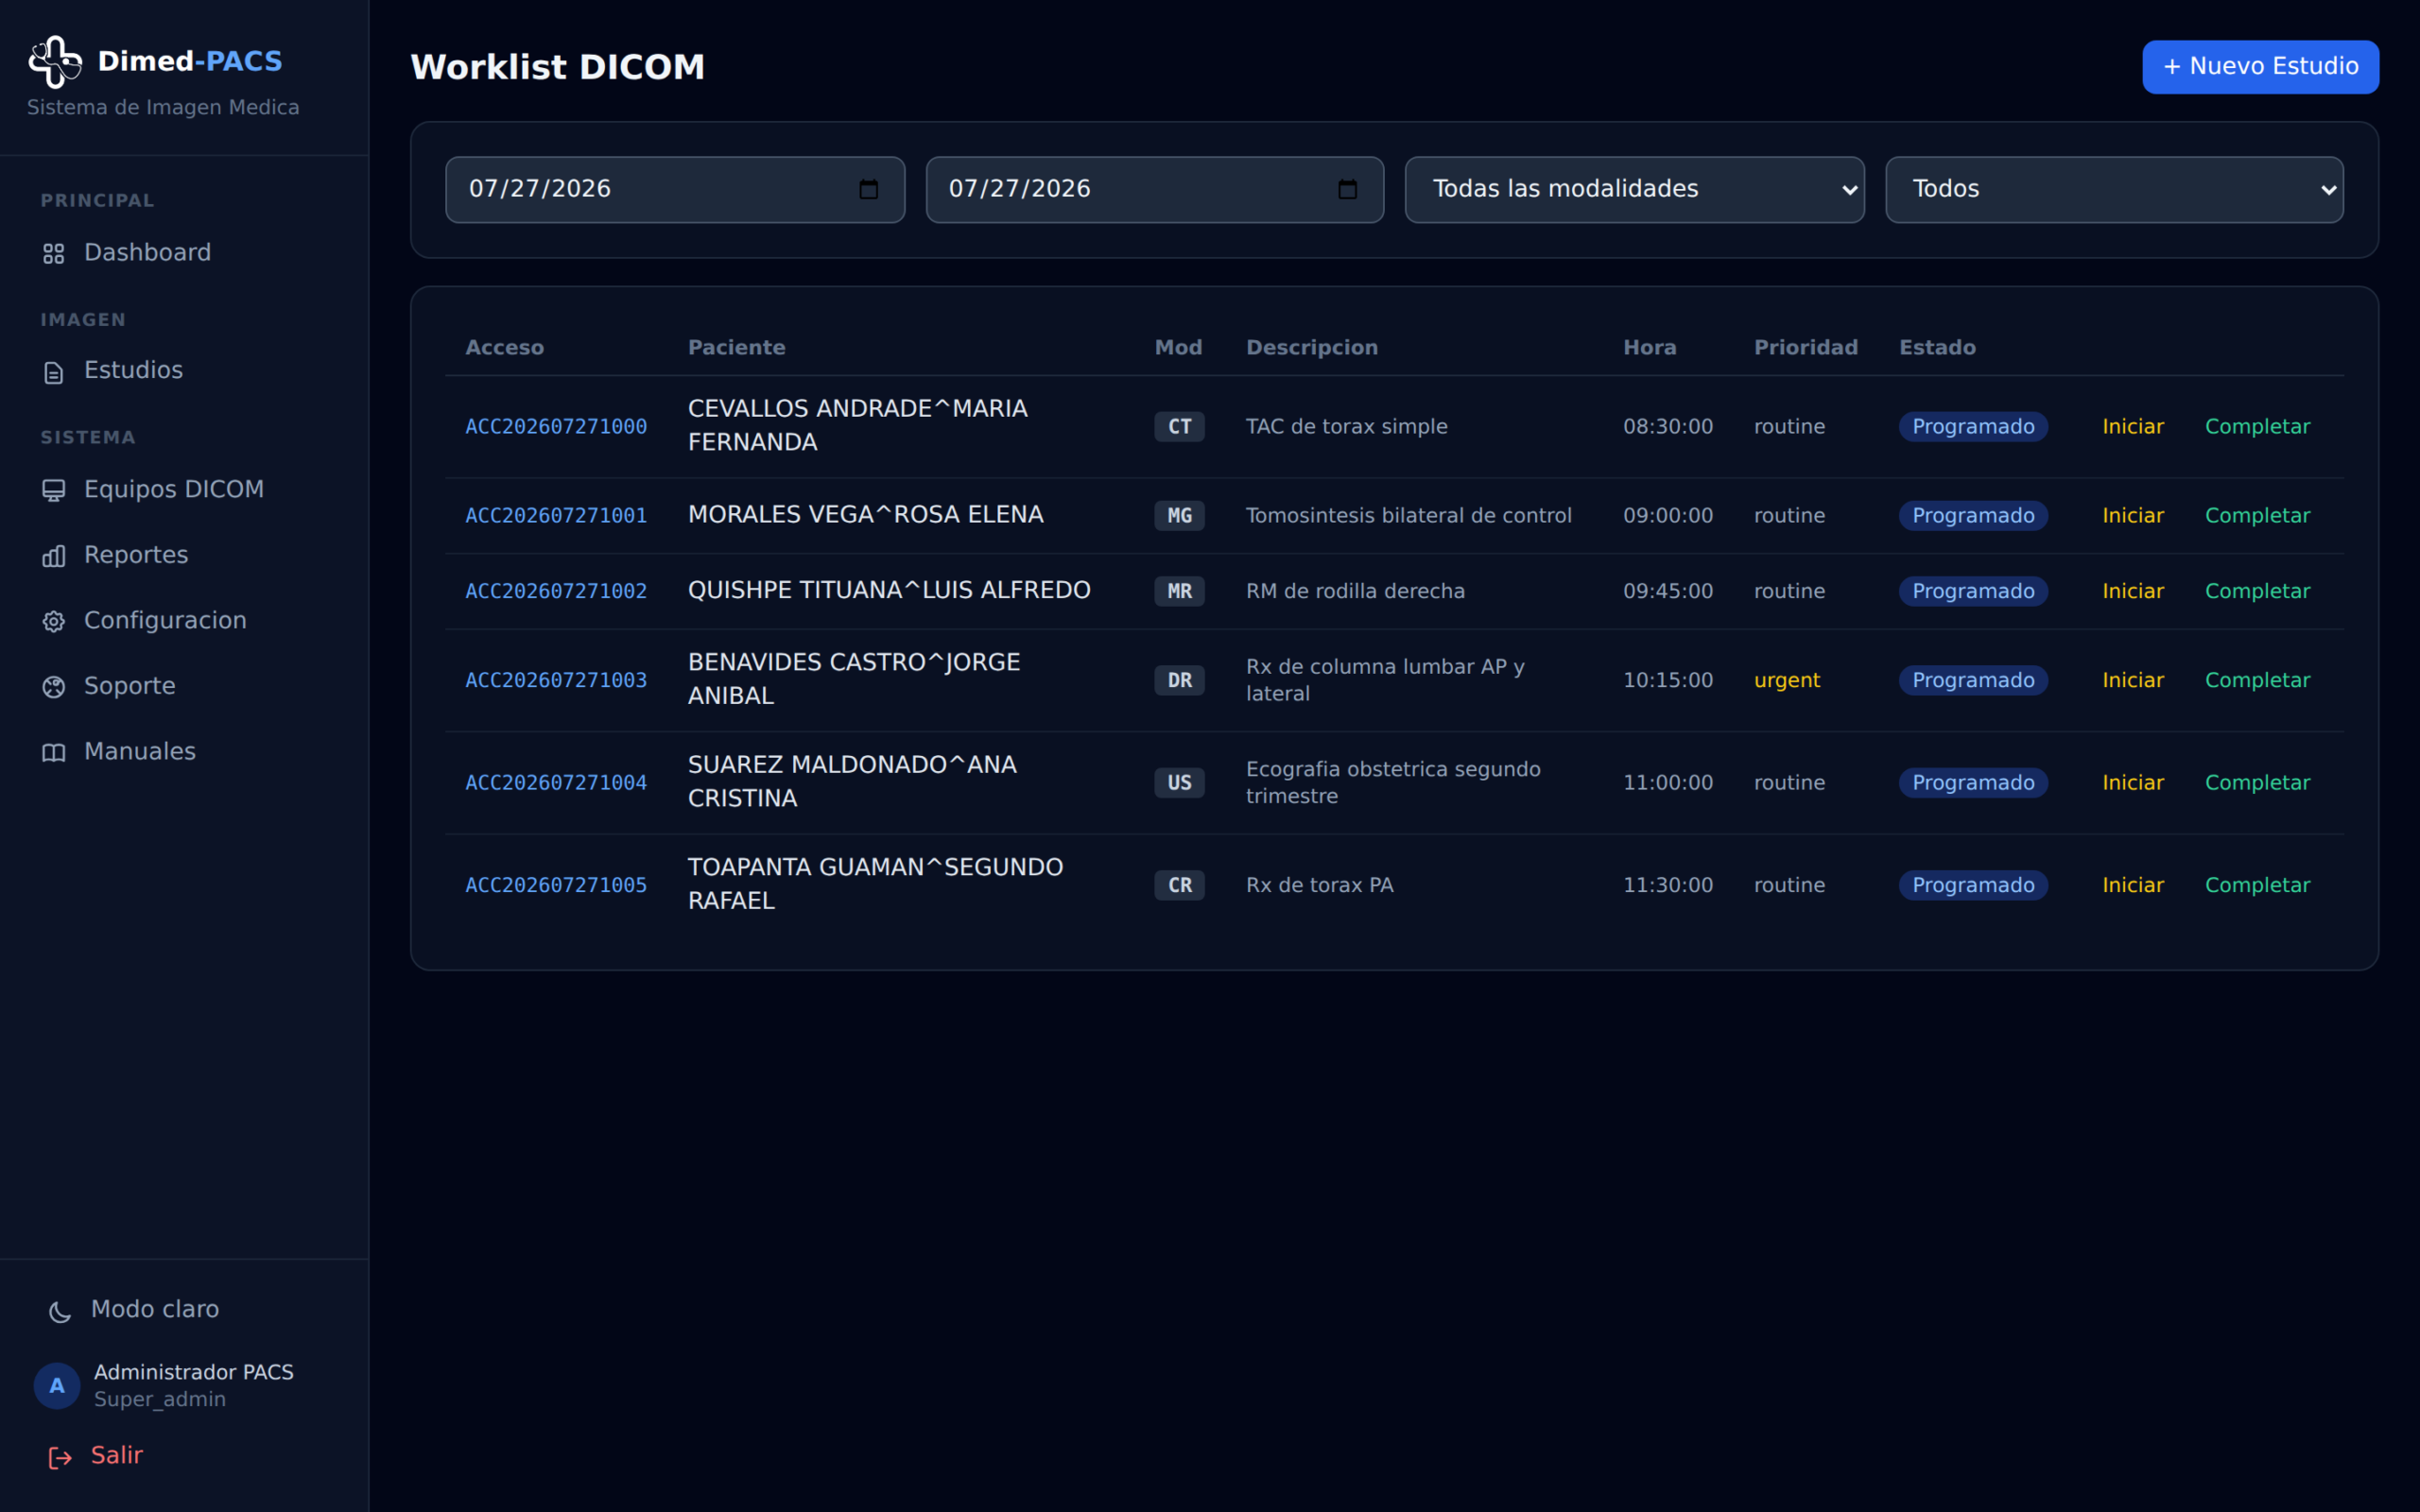2420x1512 pixels.
Task: Click the MR modality badge
Action: click(x=1179, y=591)
